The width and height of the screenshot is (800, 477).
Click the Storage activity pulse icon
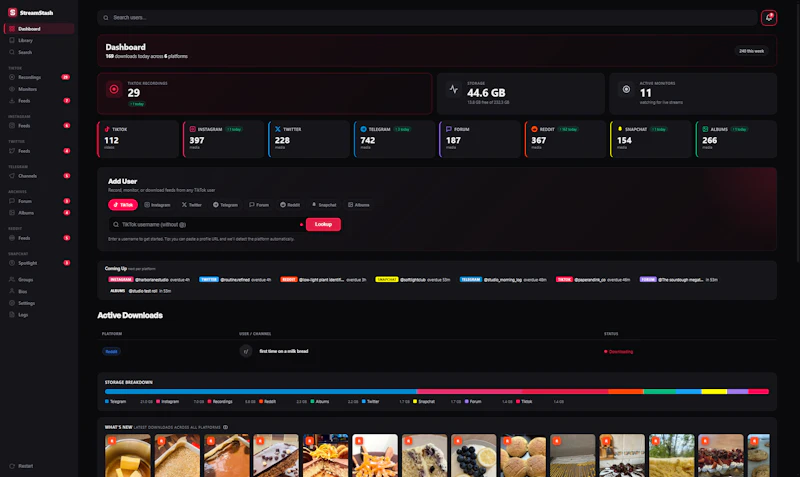(x=454, y=89)
